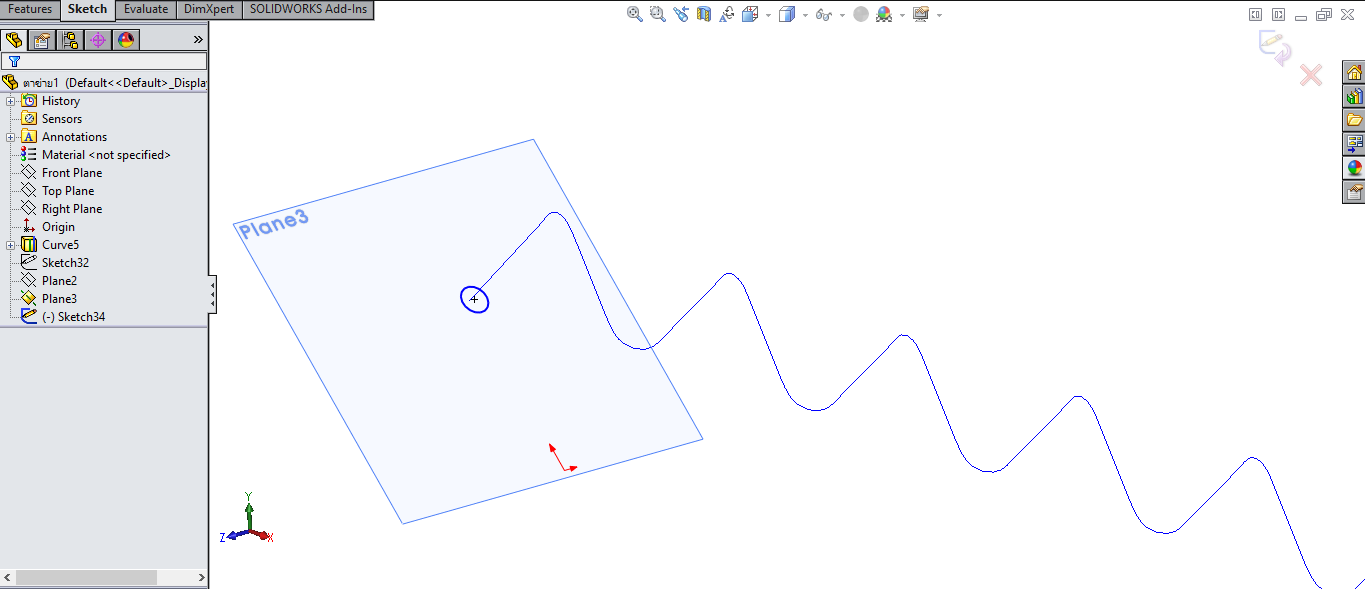Open Appearances, Scenes and Decals tab
This screenshot has width=1365, height=589.
[1354, 167]
